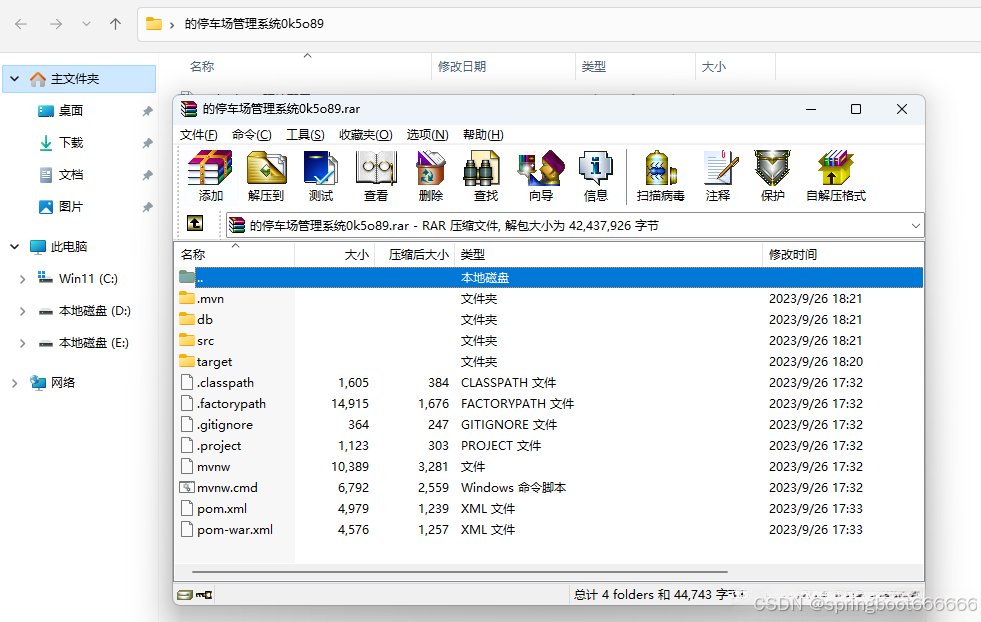Click the address bar breadcrumb chevron
Screen dimensions: 981x622
(x=171, y=25)
